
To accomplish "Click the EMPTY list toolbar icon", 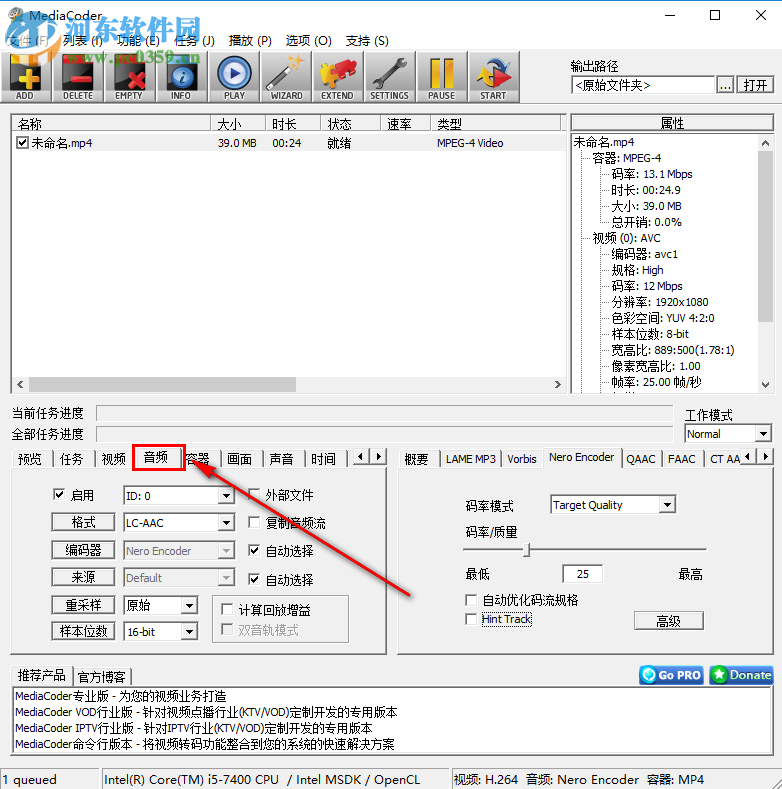I will pos(129,77).
